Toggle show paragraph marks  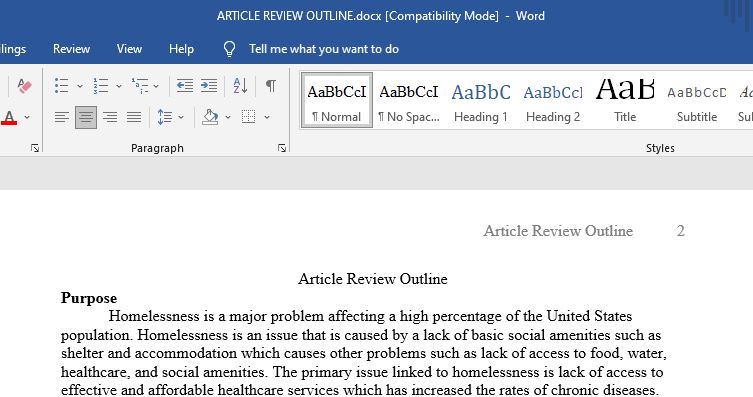[271, 86]
